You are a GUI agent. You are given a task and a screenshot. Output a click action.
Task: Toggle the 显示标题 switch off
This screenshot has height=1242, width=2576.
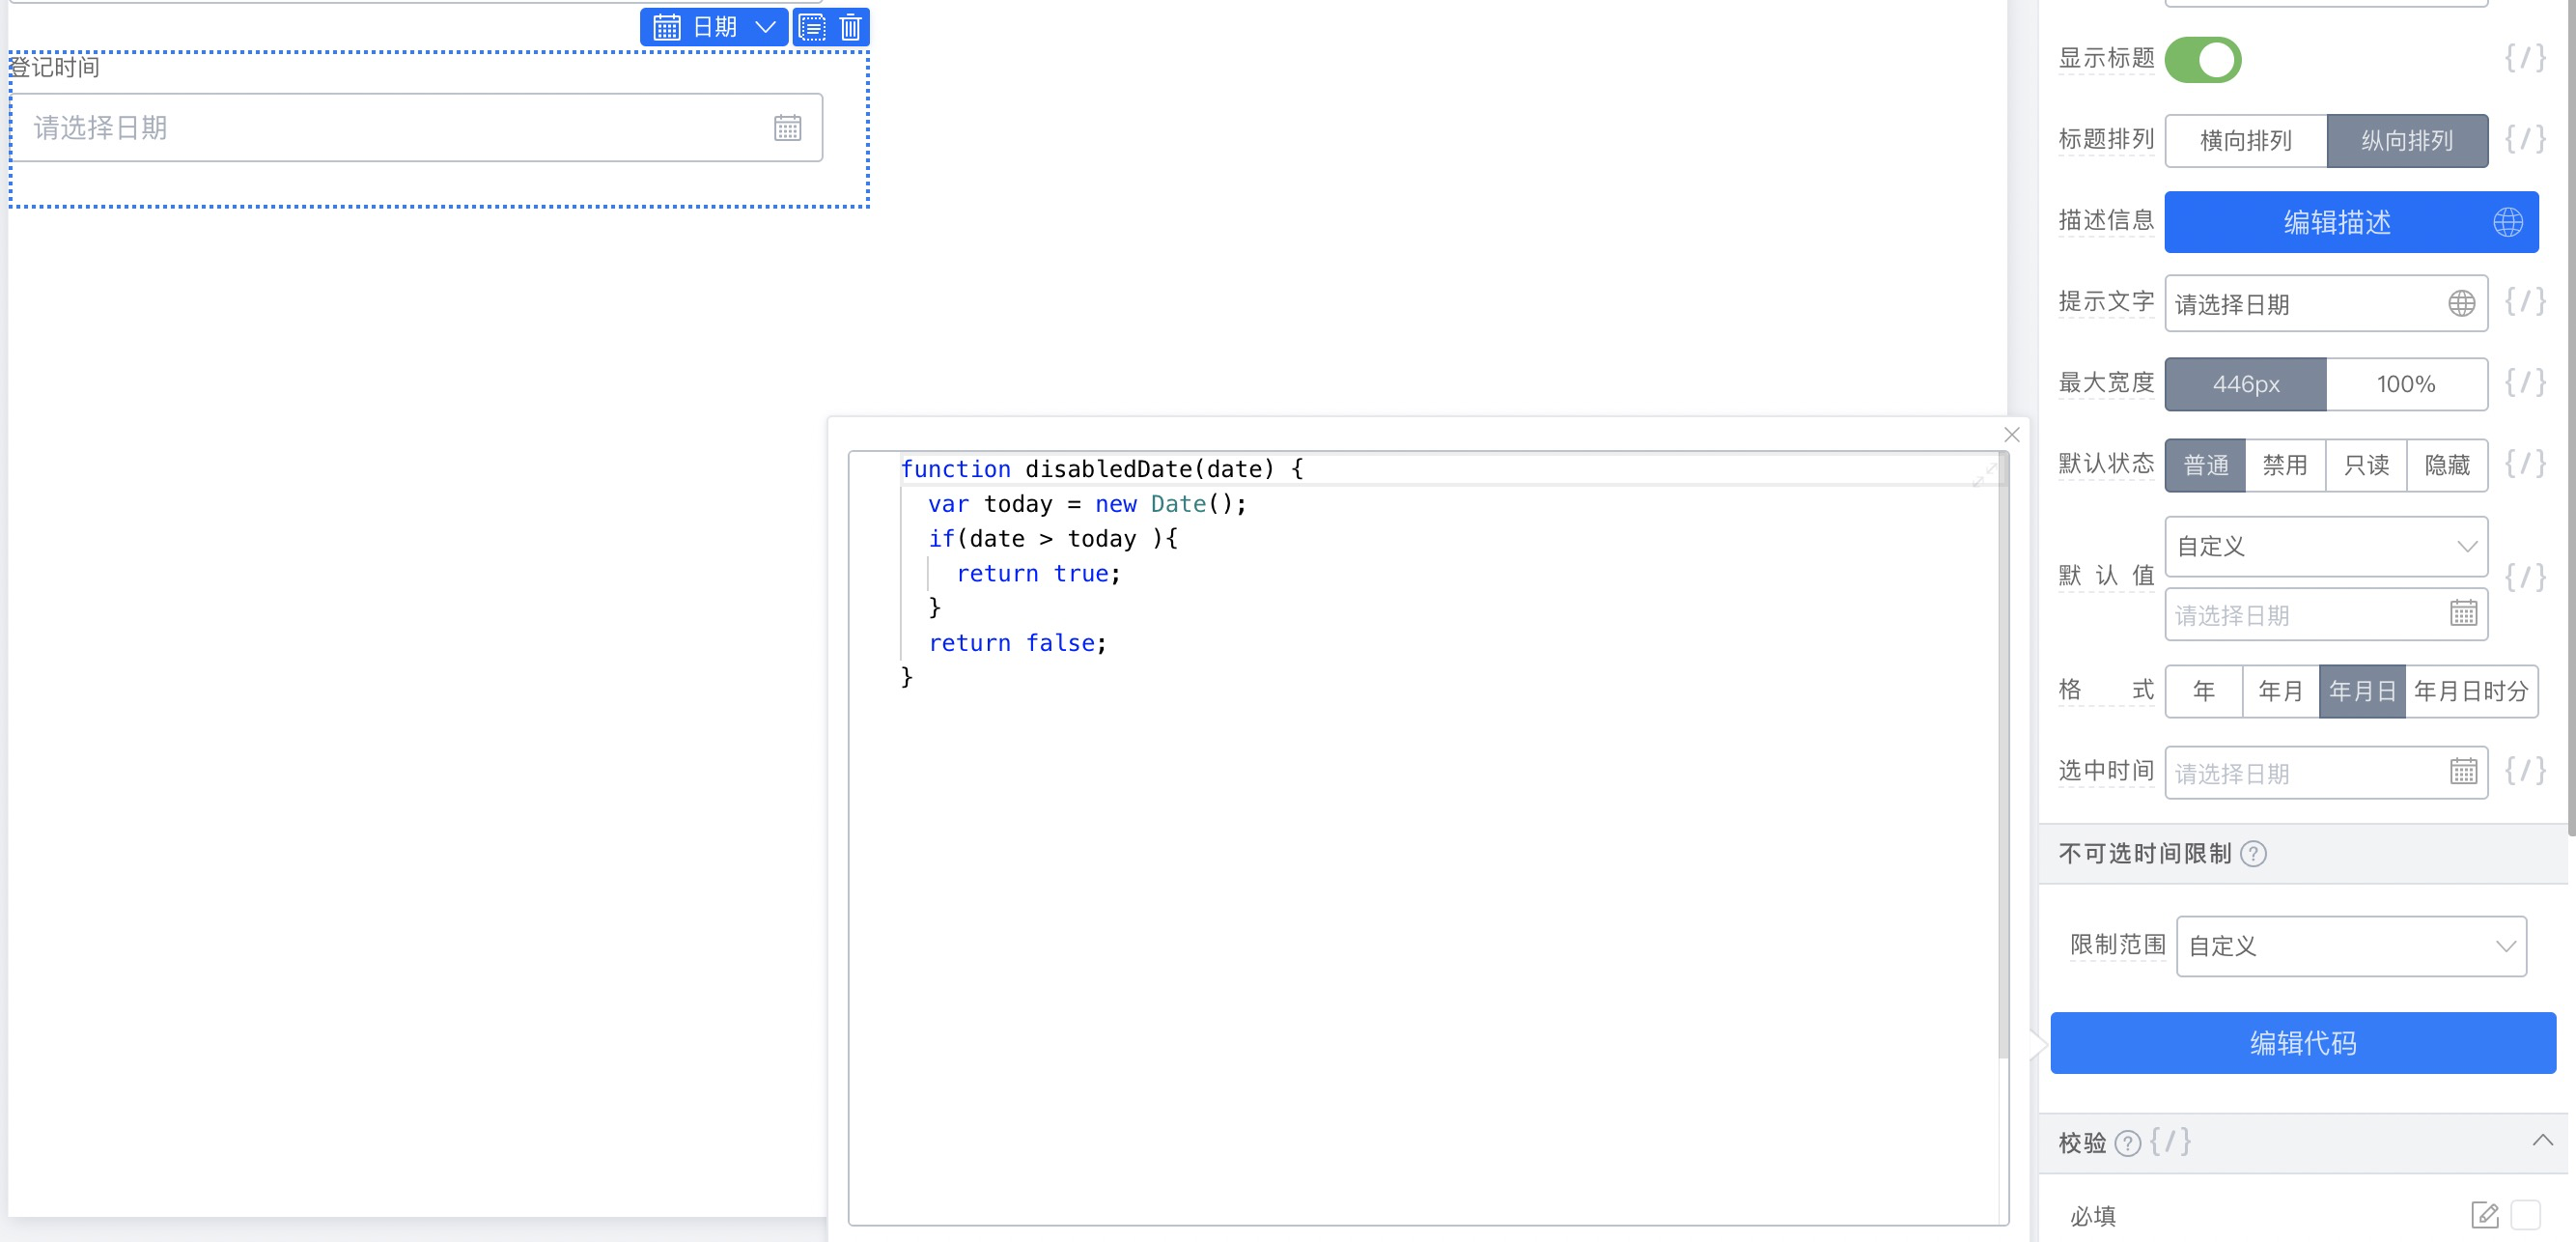pos(2202,60)
